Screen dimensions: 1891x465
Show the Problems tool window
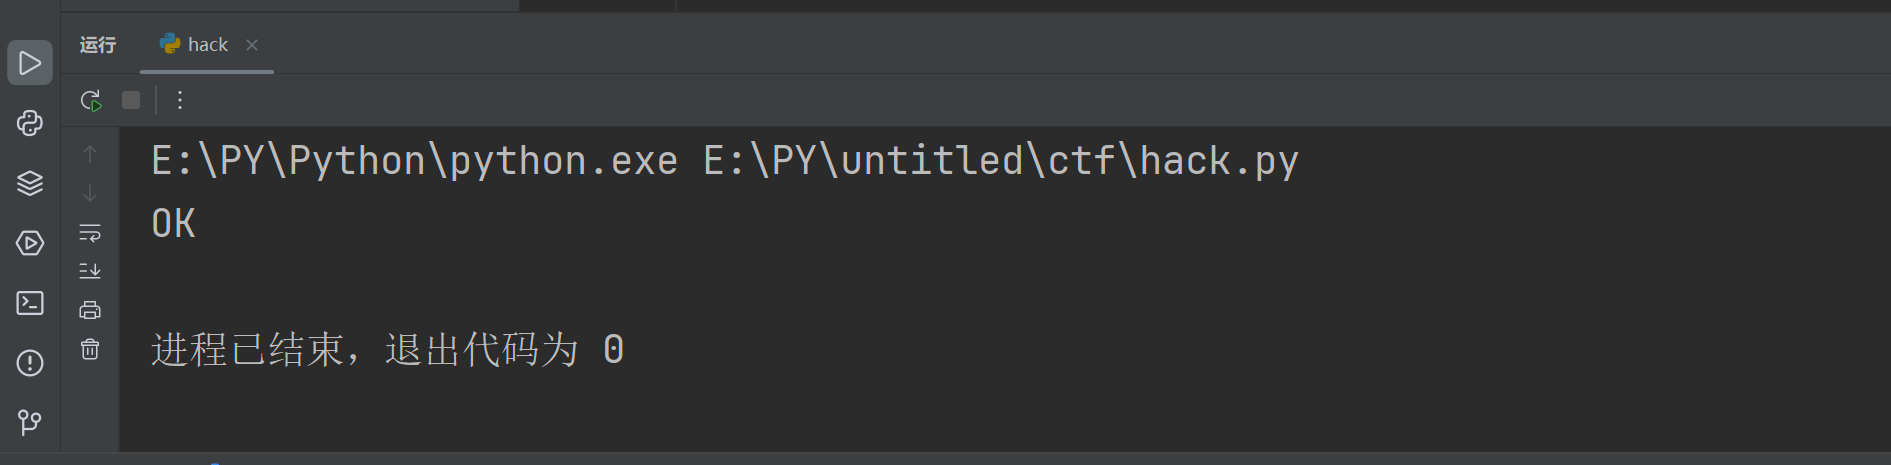pyautogui.click(x=30, y=363)
